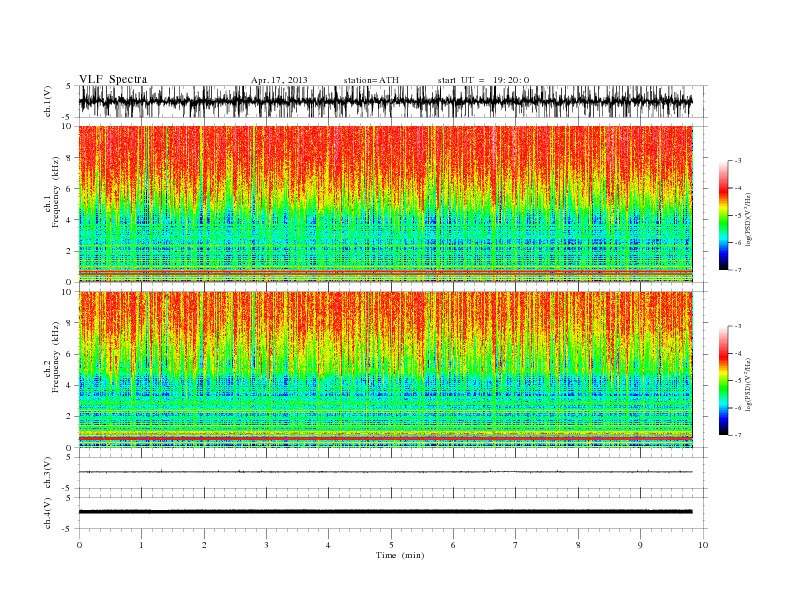
Task: Click the ch.1 spectrogram color scale bar
Action: (x=723, y=215)
